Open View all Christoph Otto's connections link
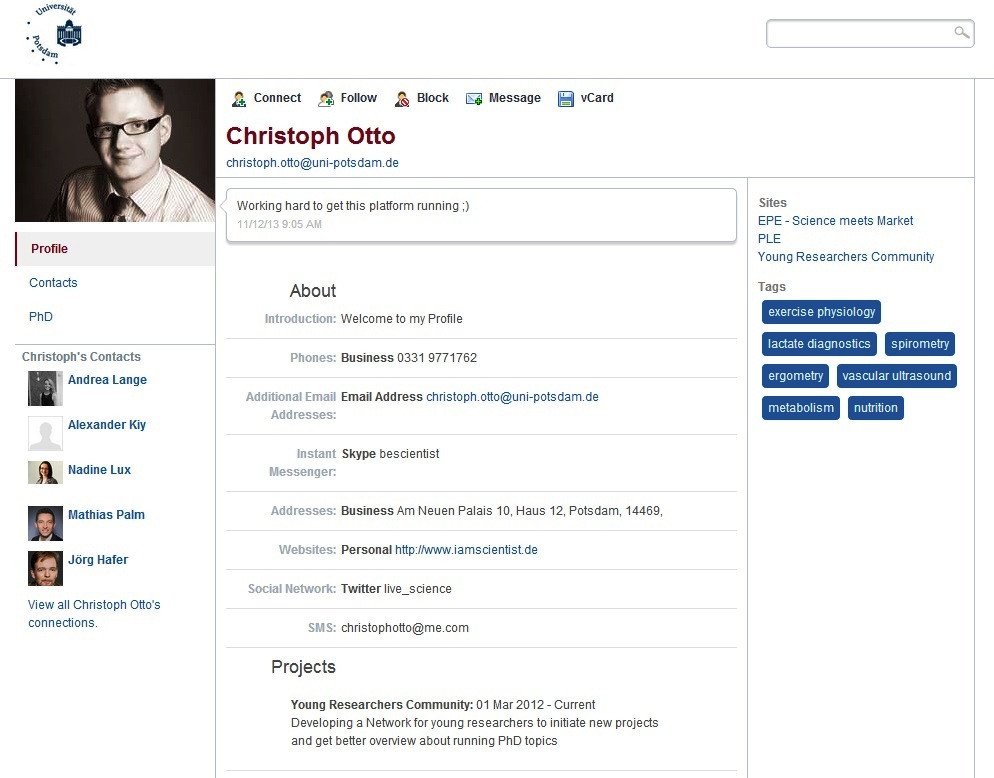The height and width of the screenshot is (778, 994). point(94,614)
